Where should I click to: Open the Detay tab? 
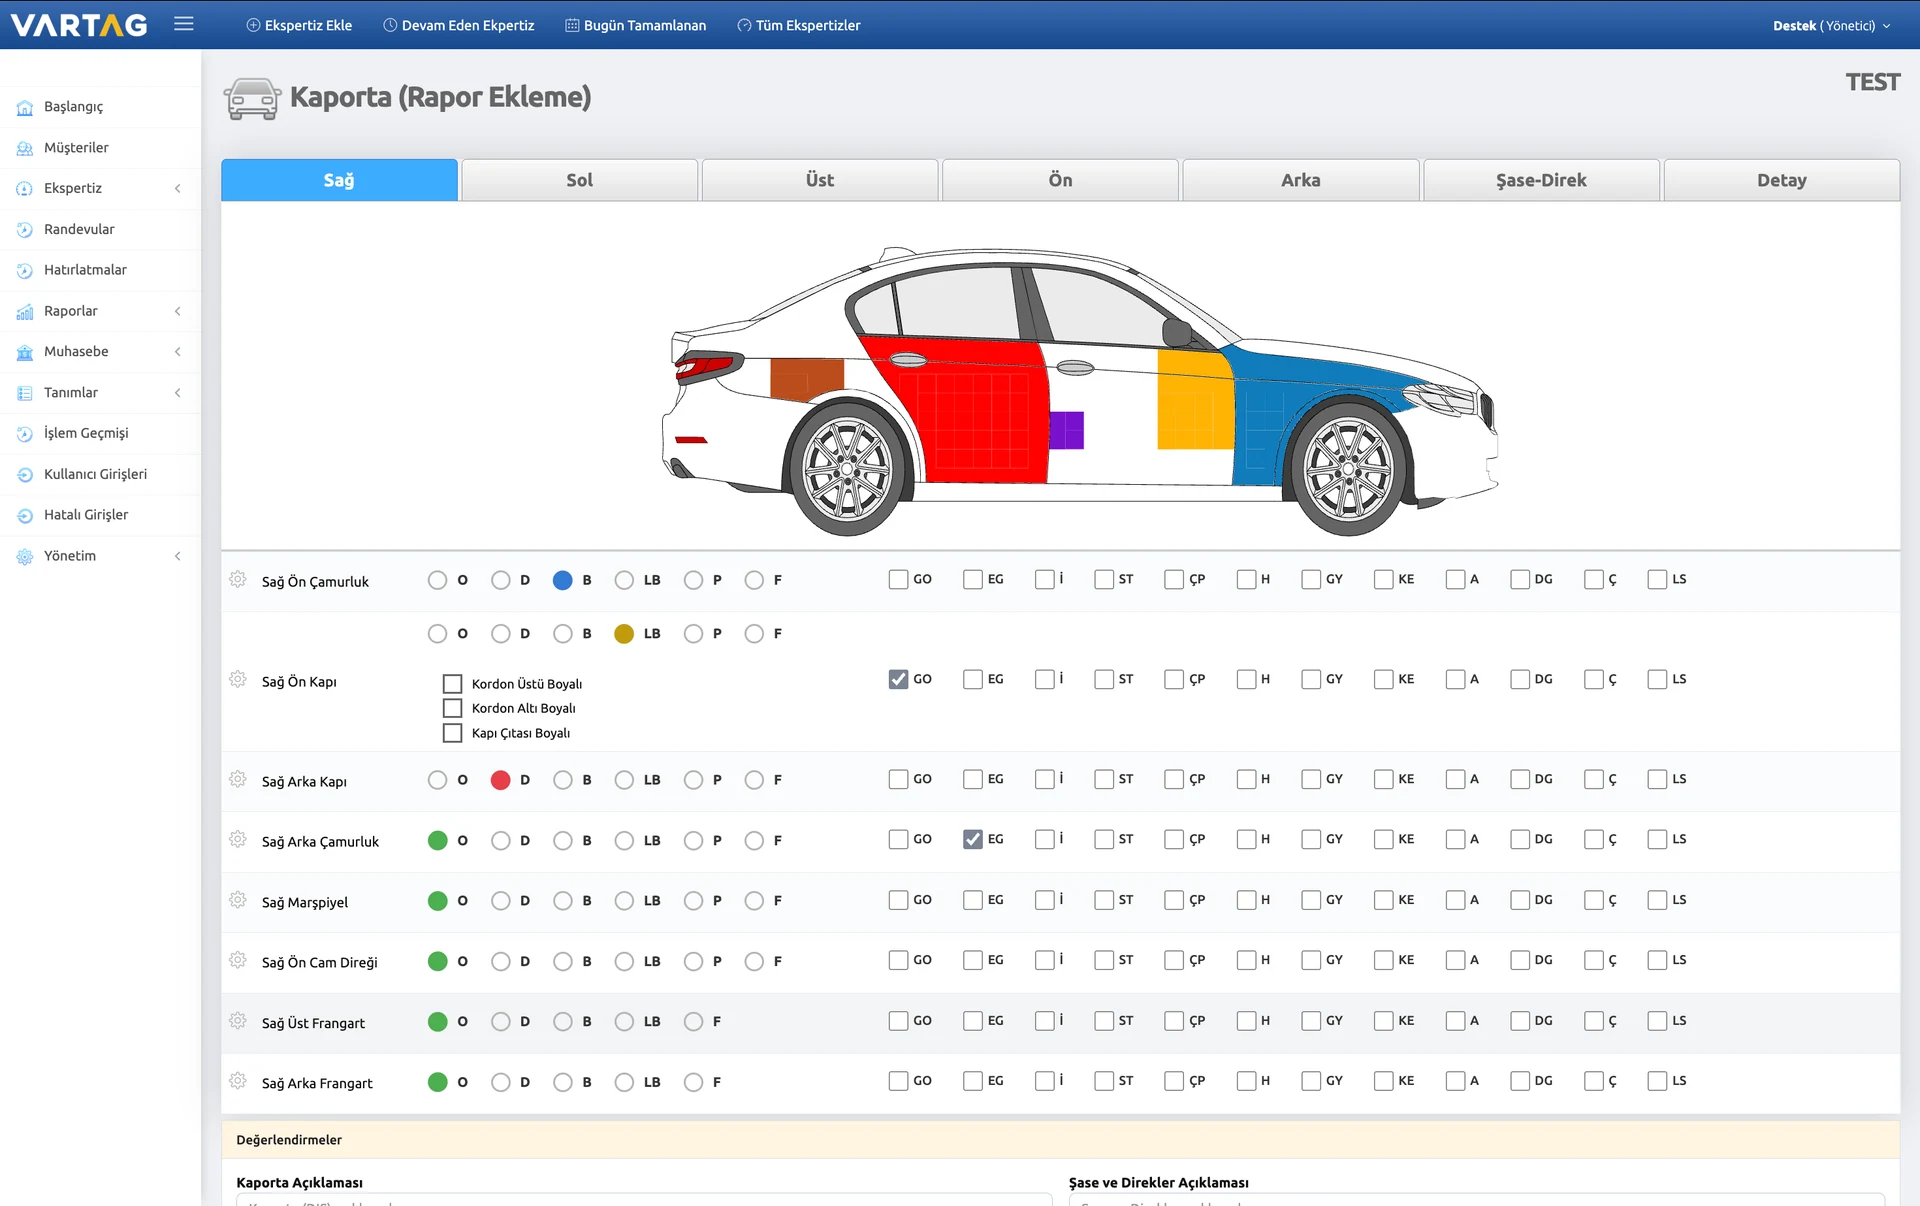[x=1782, y=180]
